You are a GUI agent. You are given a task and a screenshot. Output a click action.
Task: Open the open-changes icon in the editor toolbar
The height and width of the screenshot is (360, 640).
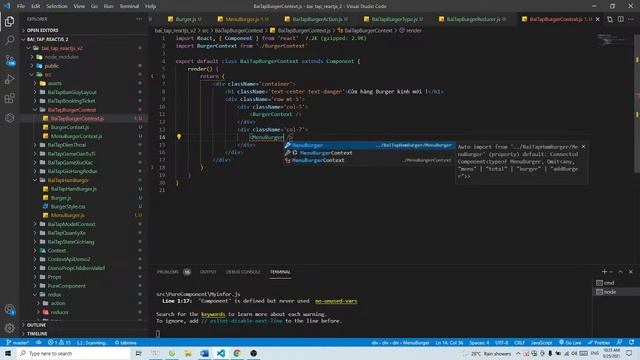click(610, 19)
